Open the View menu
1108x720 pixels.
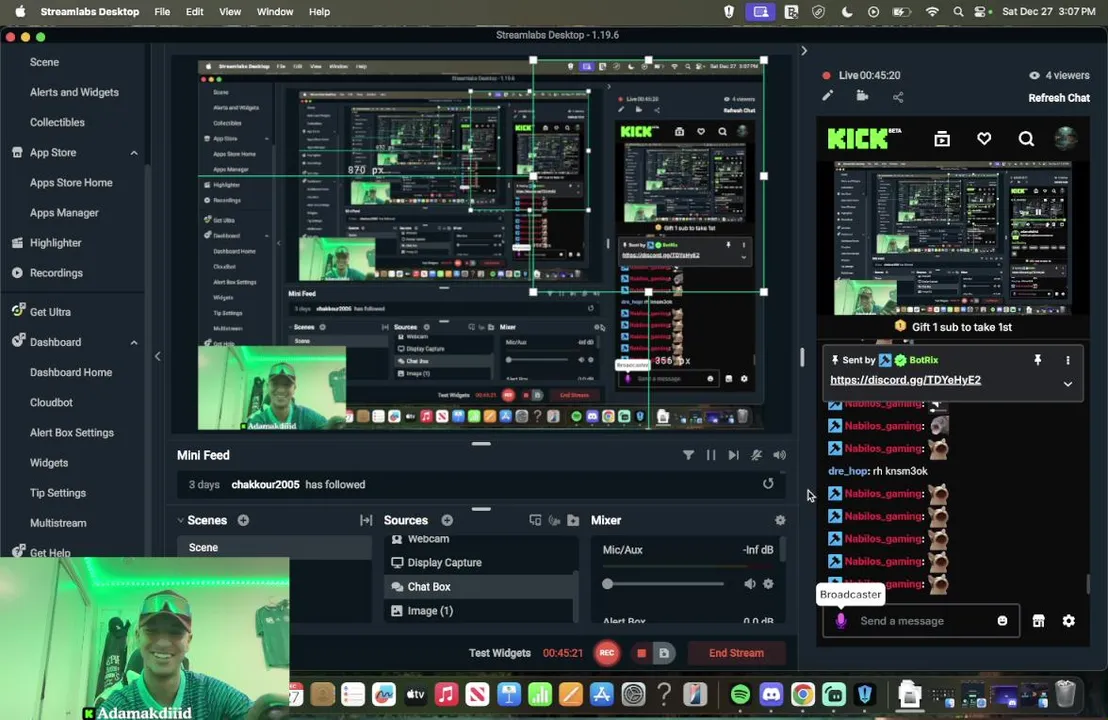[230, 11]
